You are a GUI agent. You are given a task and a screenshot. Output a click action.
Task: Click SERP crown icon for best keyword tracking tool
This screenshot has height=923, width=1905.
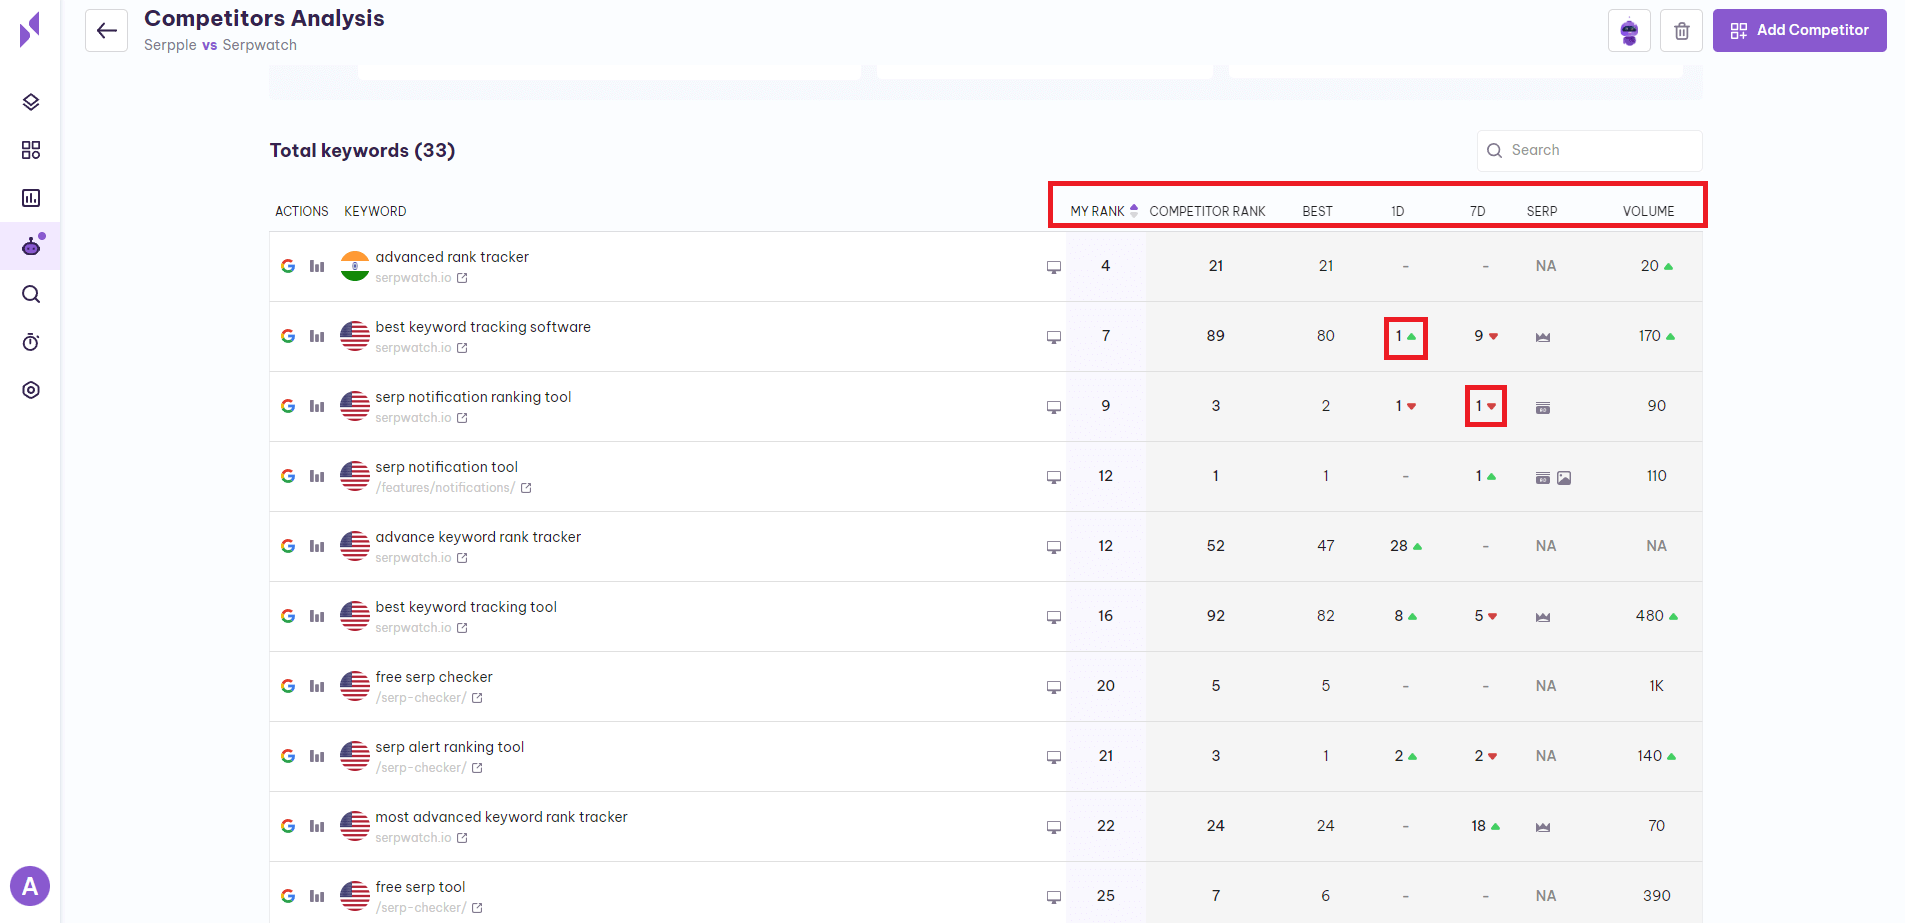[1543, 617]
